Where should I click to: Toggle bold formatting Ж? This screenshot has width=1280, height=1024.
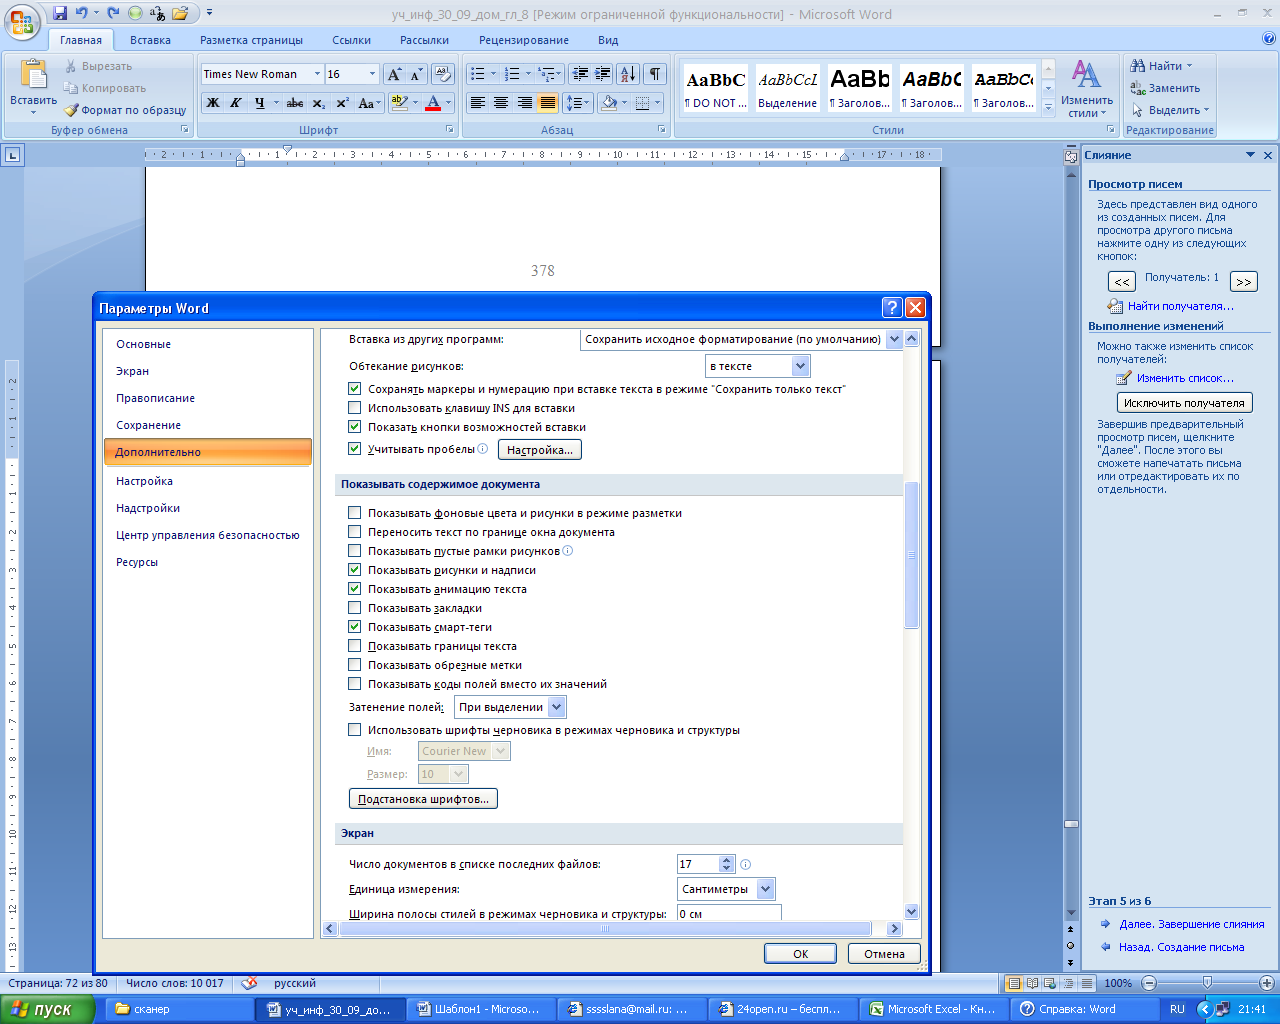pyautogui.click(x=213, y=103)
